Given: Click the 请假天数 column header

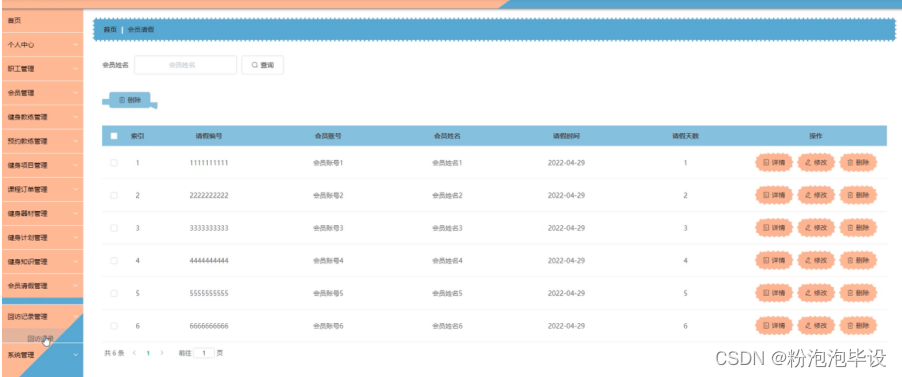Looking at the screenshot, I should point(685,136).
